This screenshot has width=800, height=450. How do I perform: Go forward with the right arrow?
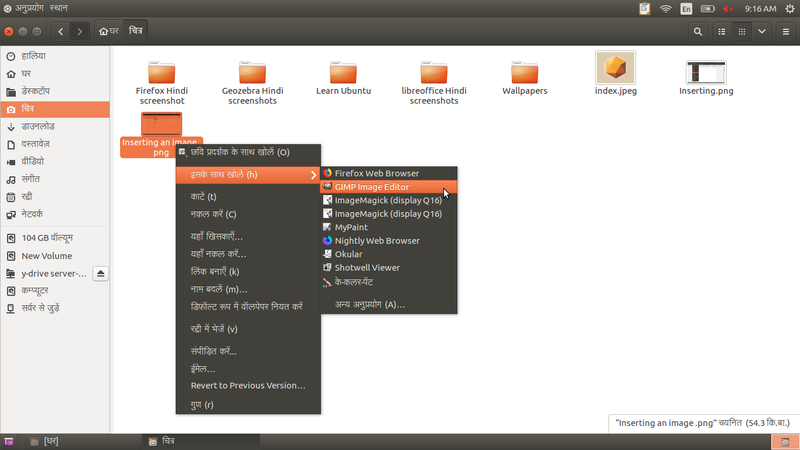(80, 32)
